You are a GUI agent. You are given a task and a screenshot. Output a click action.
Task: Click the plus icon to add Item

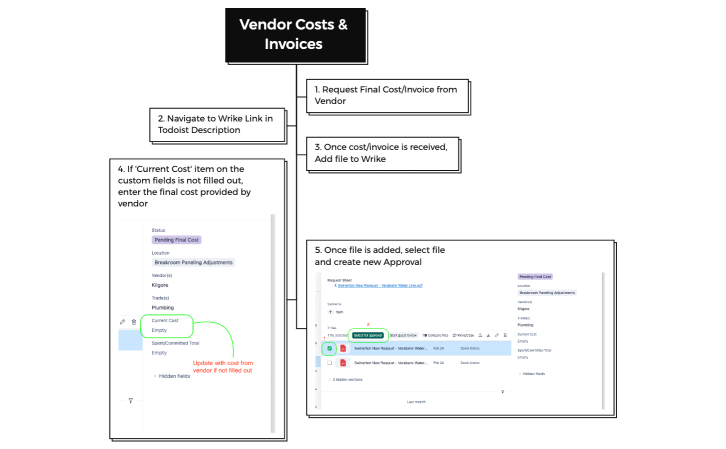[x=331, y=312]
